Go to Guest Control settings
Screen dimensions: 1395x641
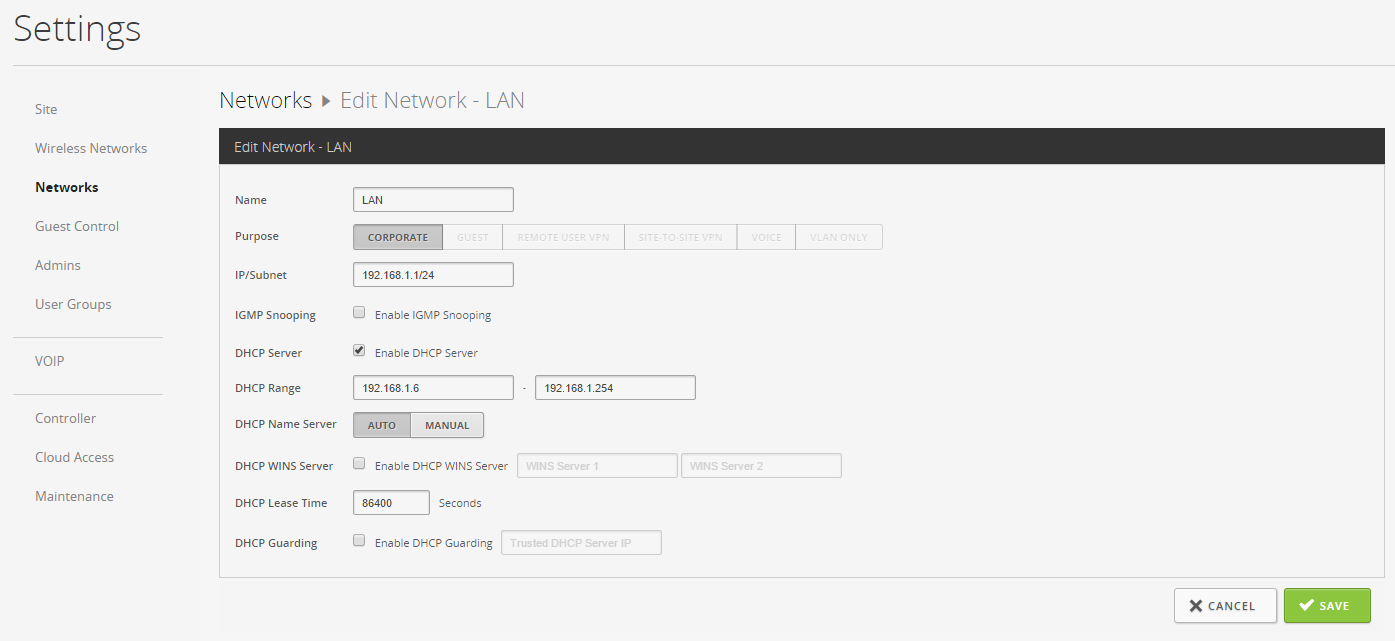tap(77, 226)
